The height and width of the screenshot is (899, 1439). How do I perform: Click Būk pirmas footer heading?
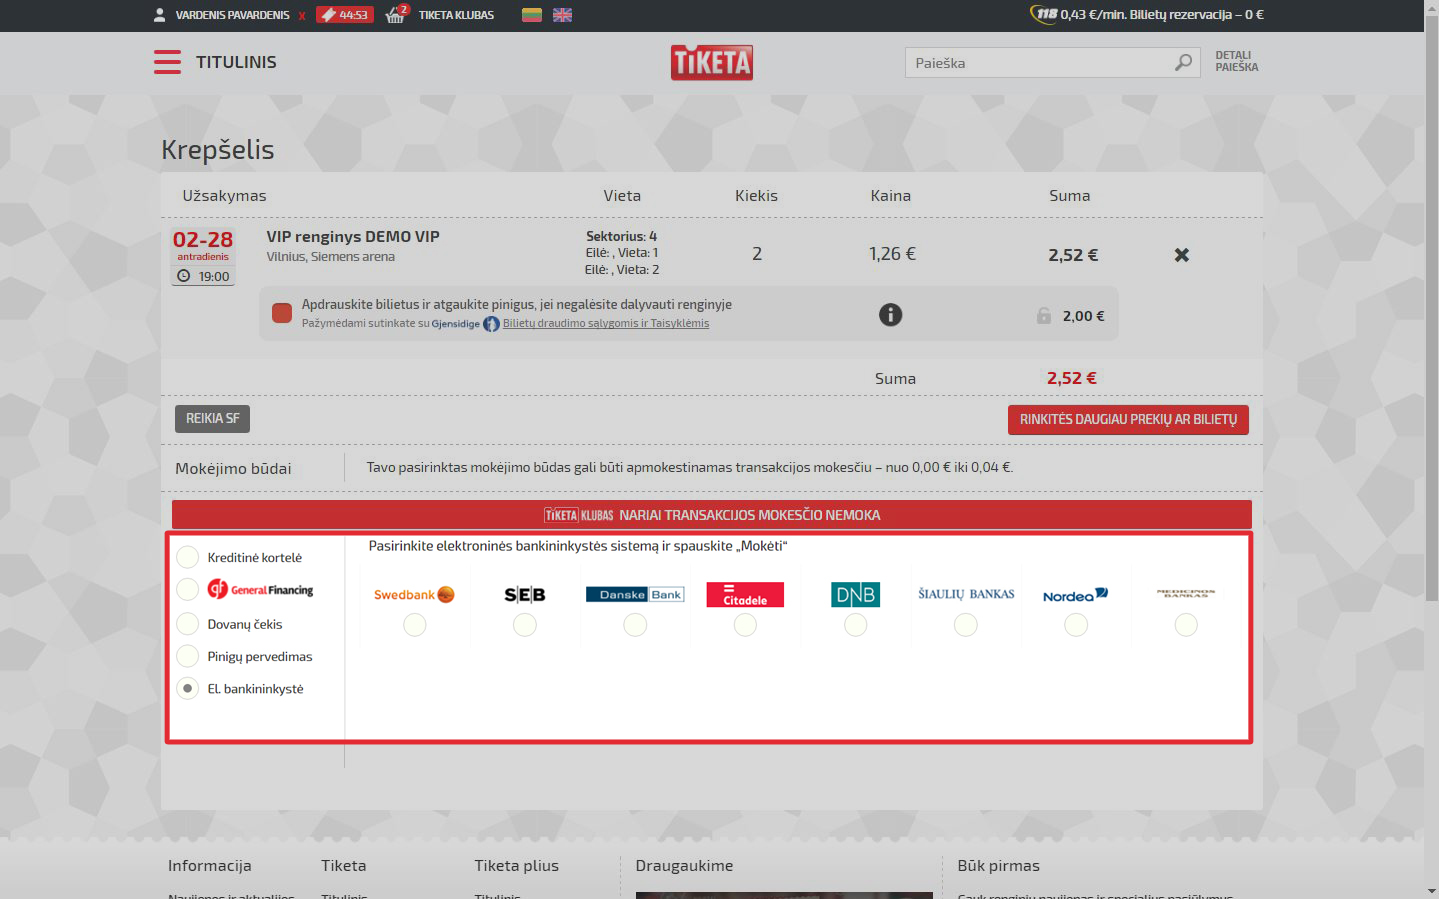(998, 866)
